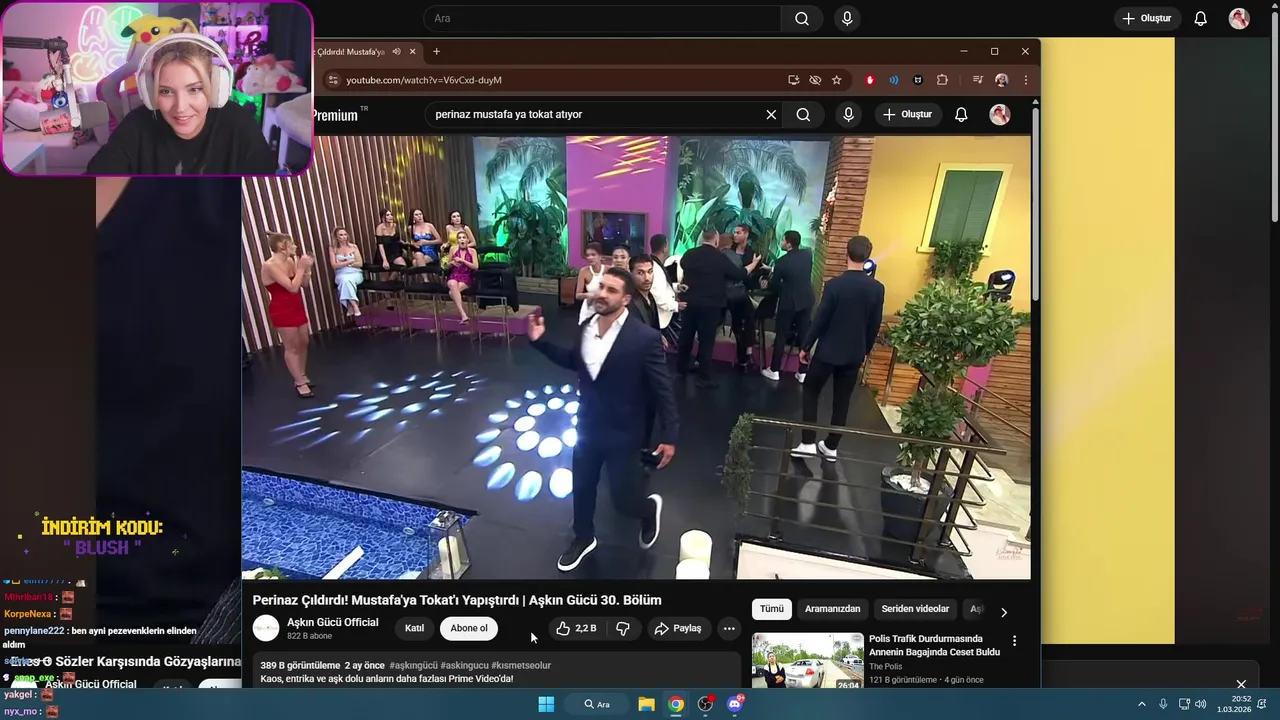
Task: Open the 'Polis Trafik Durdurmasında' video thumbnail
Action: tap(808, 660)
